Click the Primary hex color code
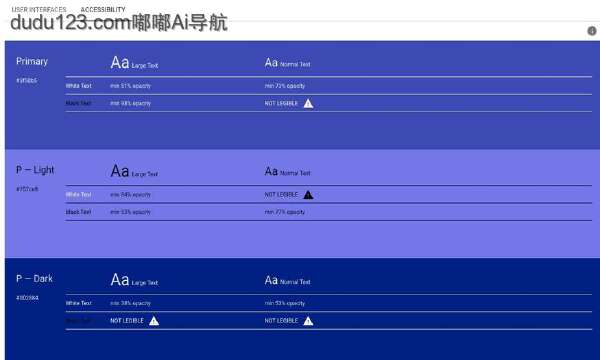The width and height of the screenshot is (600, 360). 27,80
